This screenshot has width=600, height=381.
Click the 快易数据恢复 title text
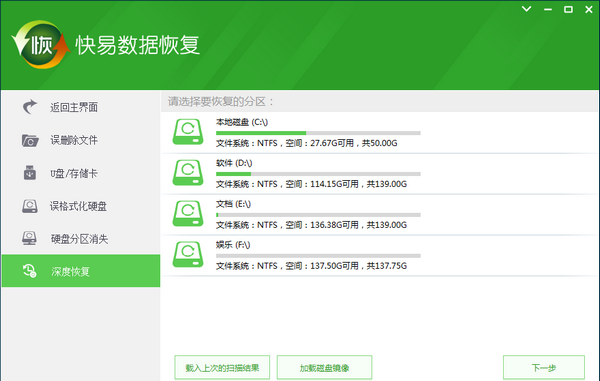tap(137, 45)
